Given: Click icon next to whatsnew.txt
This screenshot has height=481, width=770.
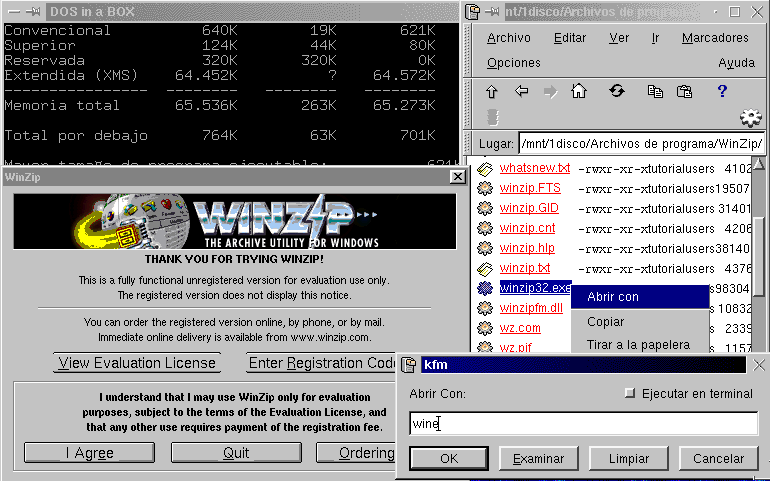Looking at the screenshot, I should pos(485,169).
